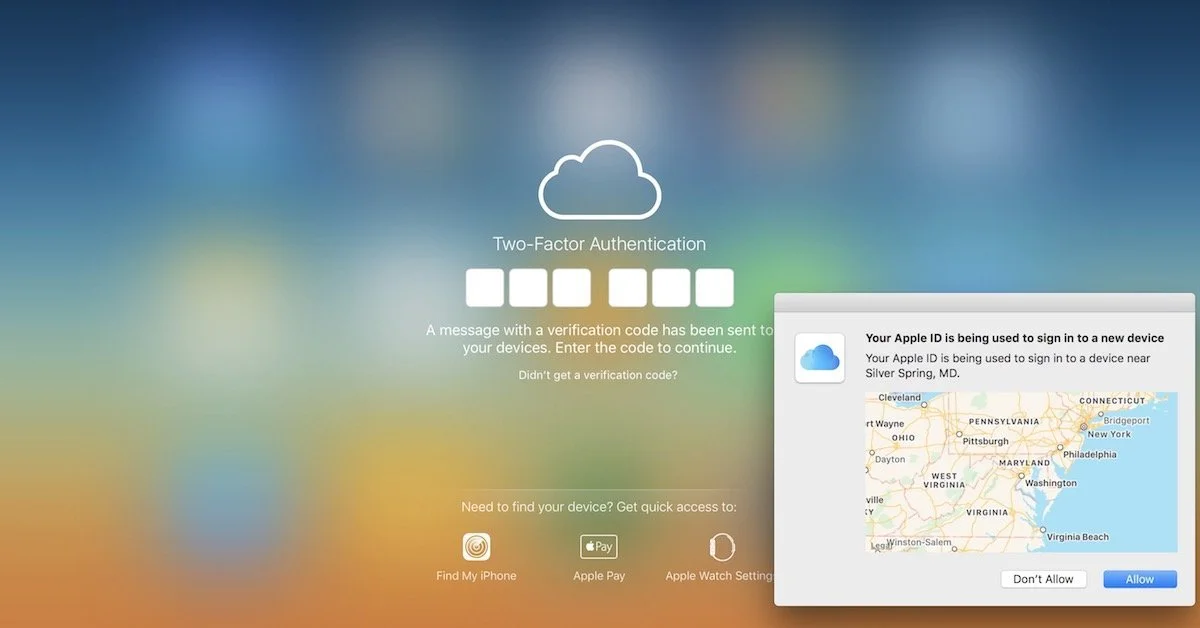Click Cleveland on the map
Image resolution: width=1200 pixels, height=628 pixels.
(899, 397)
